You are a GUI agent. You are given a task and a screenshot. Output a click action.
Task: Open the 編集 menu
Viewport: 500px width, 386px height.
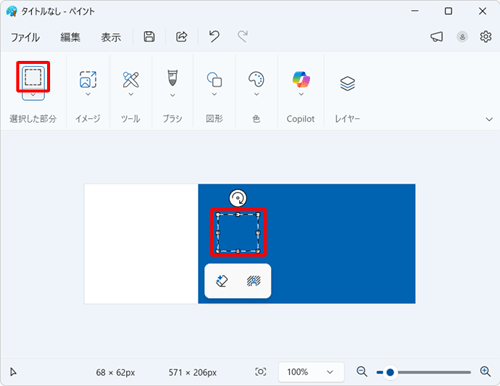[70, 37]
